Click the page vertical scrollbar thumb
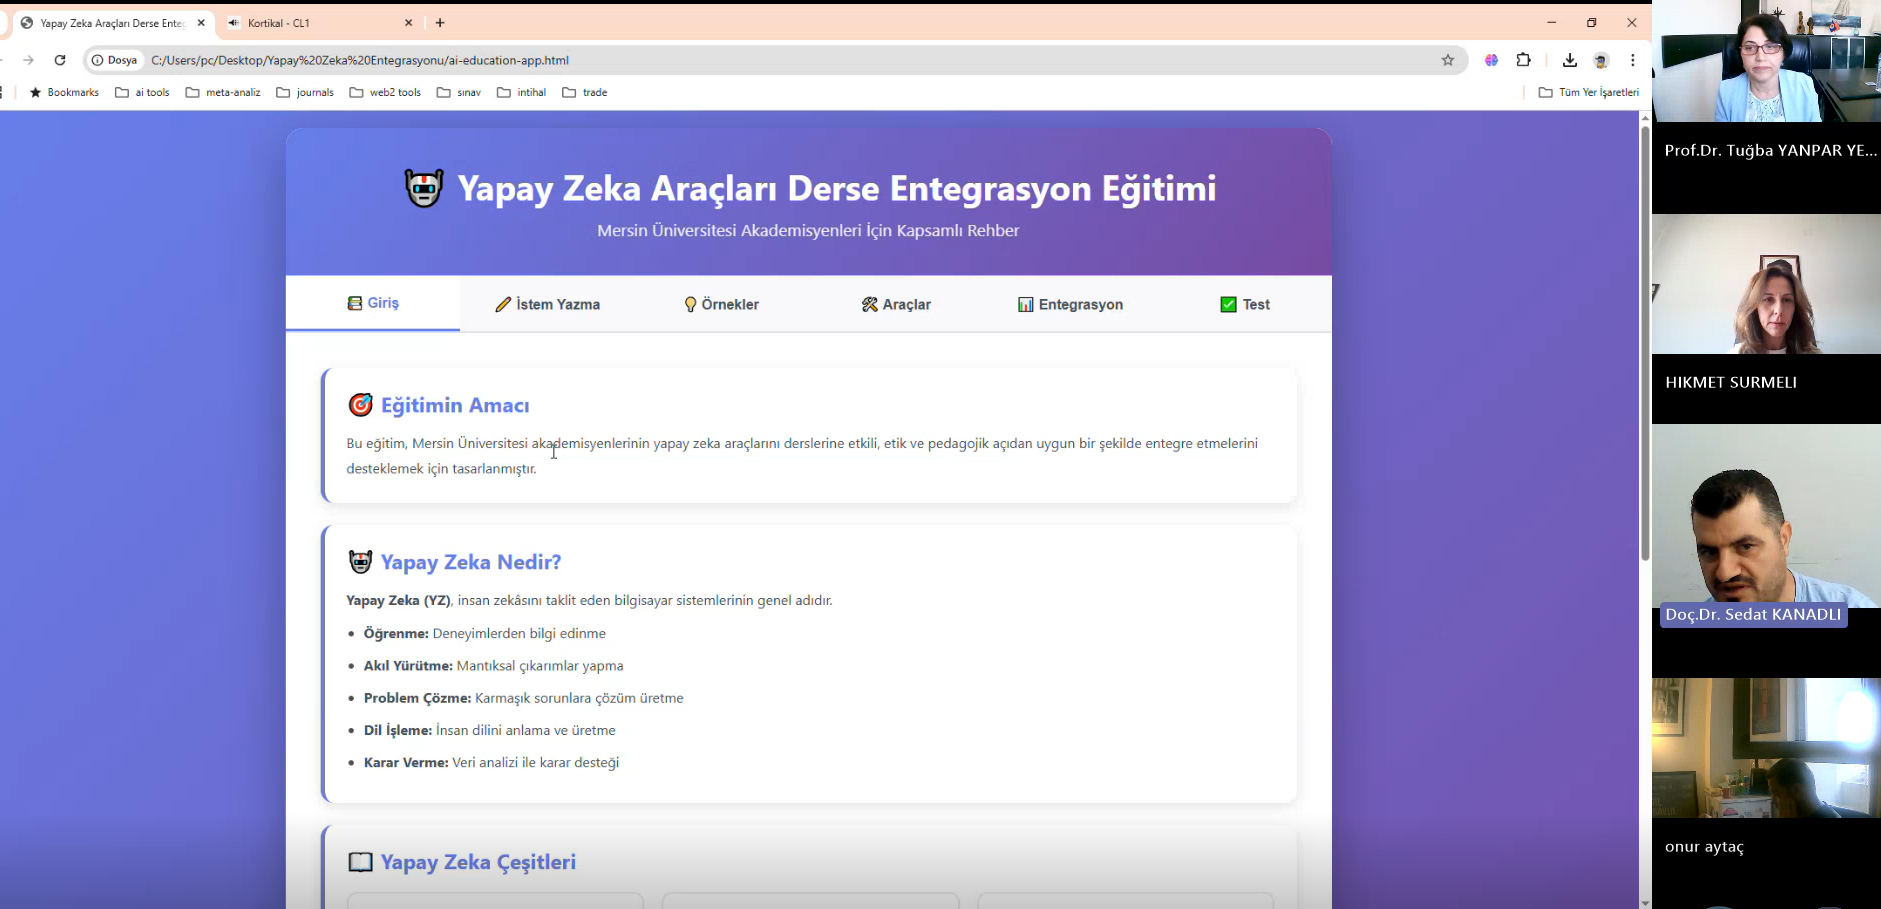Image resolution: width=1881 pixels, height=909 pixels. [1645, 340]
